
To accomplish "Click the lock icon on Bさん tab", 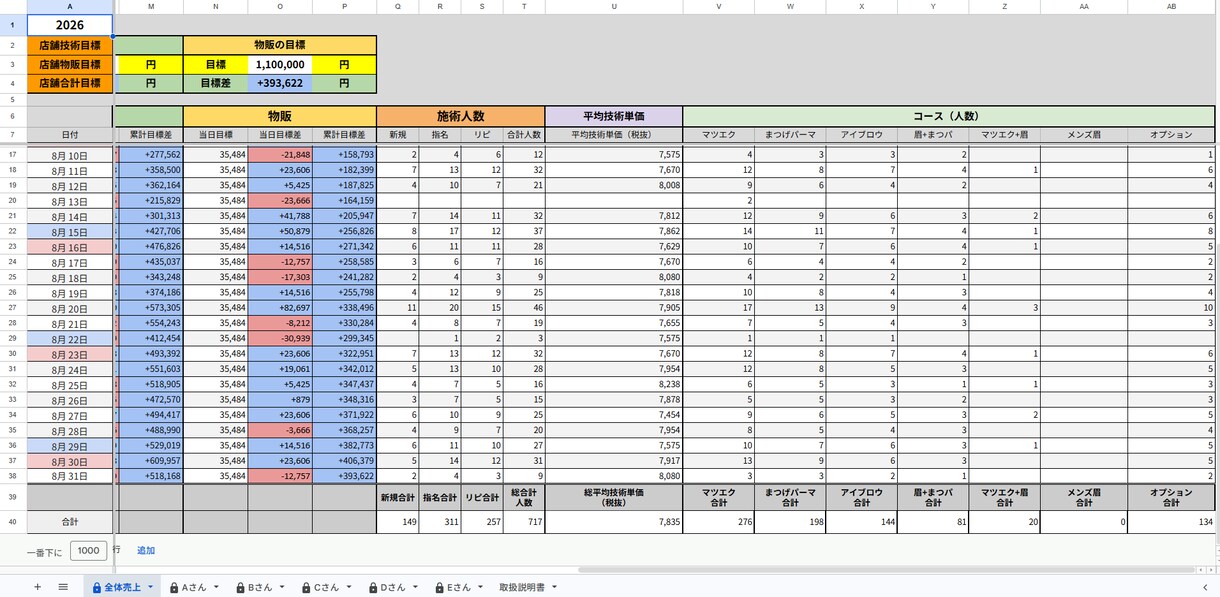I will [x=240, y=587].
